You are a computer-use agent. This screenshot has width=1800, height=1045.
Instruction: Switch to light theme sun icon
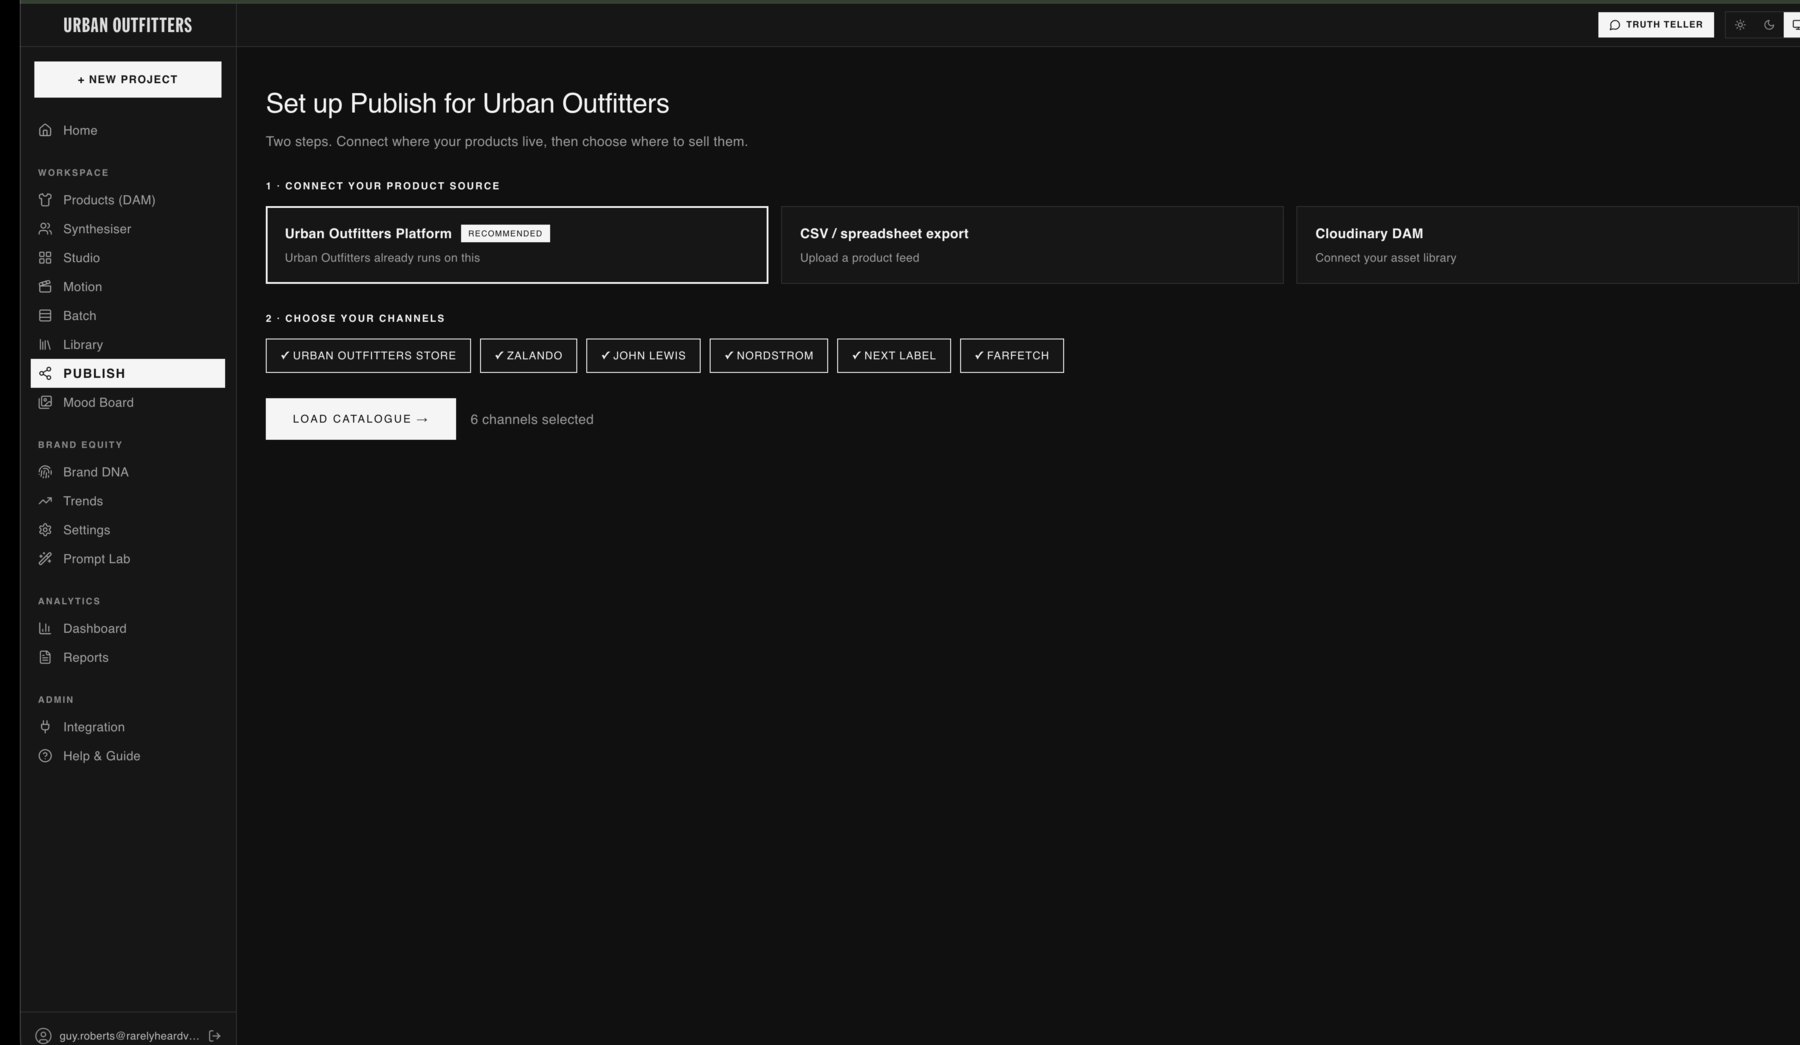click(1740, 25)
